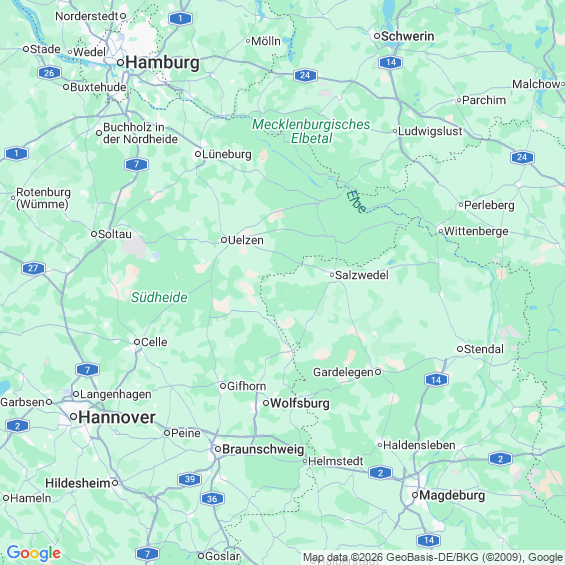Click the Südheide nature park label
Viewport: 565px width, 565px height.
159,297
